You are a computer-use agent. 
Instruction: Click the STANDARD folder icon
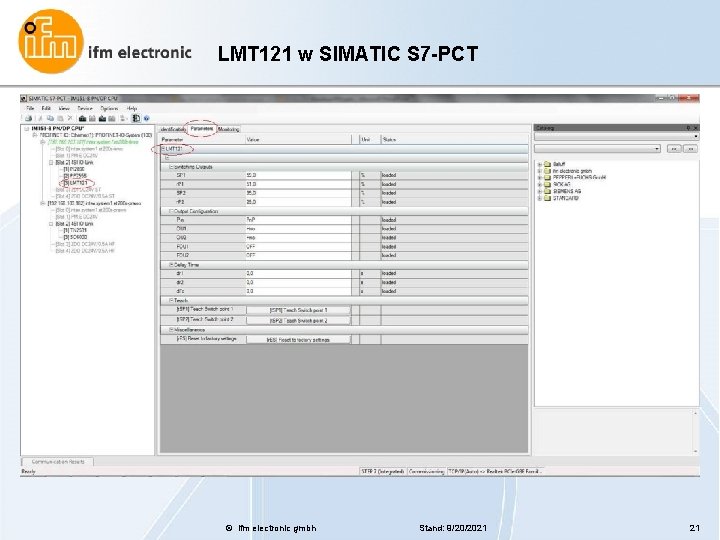tap(547, 198)
